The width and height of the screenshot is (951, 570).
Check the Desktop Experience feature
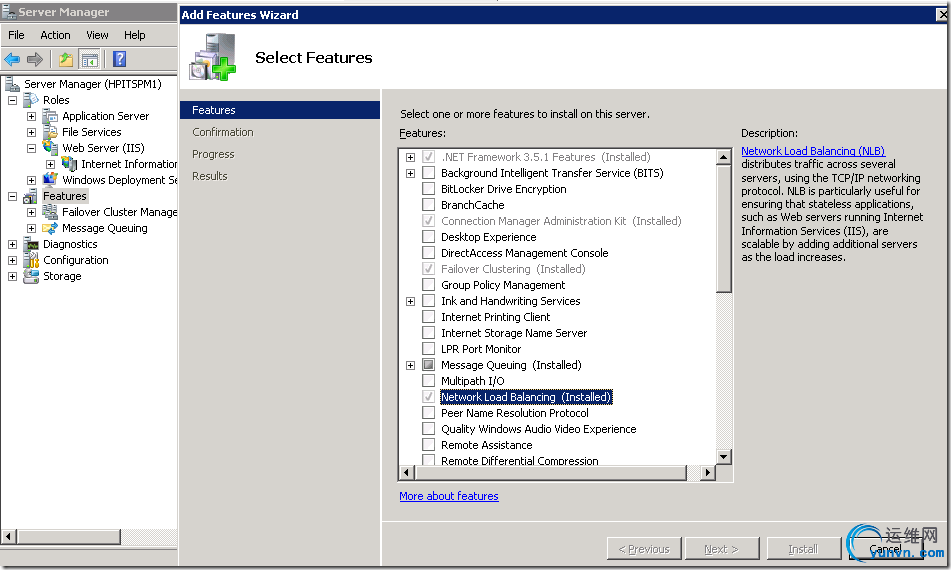[x=428, y=237]
